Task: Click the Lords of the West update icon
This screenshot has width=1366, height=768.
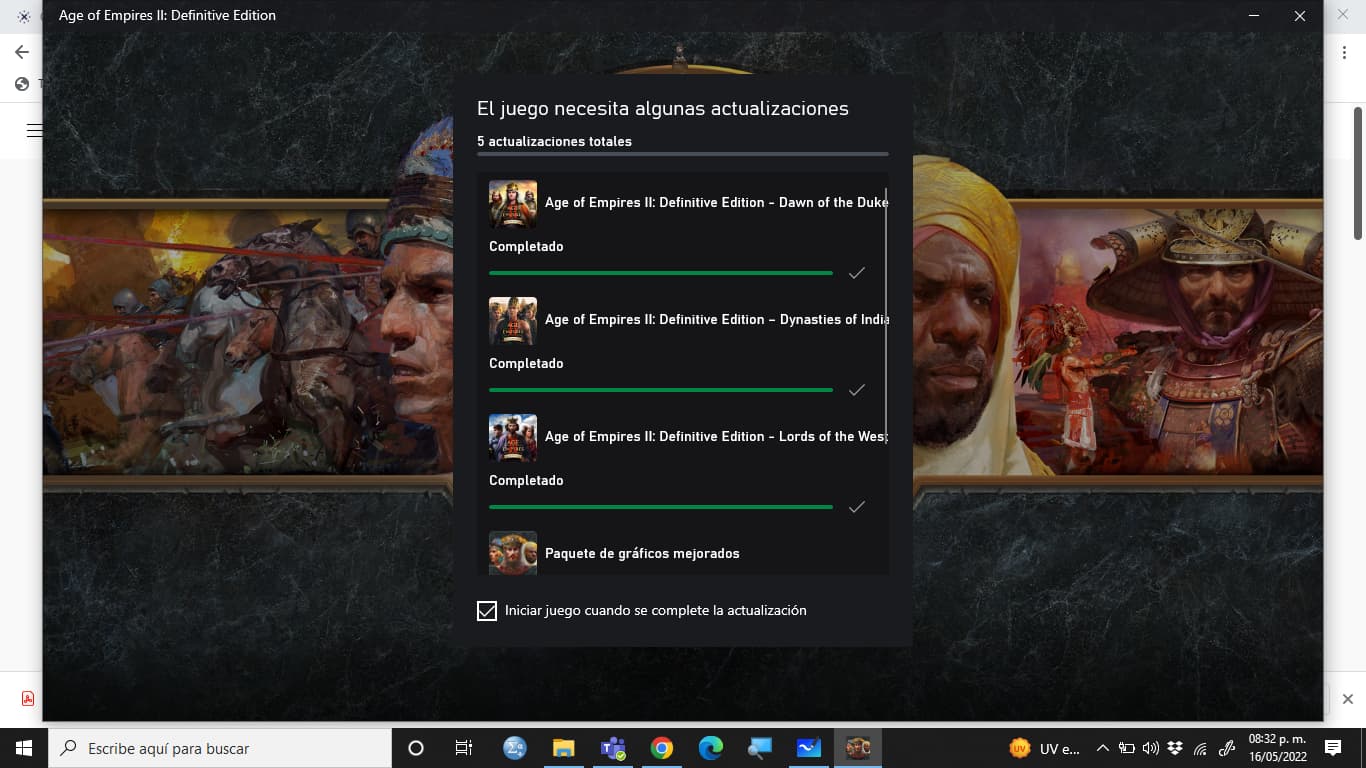Action: tap(512, 438)
